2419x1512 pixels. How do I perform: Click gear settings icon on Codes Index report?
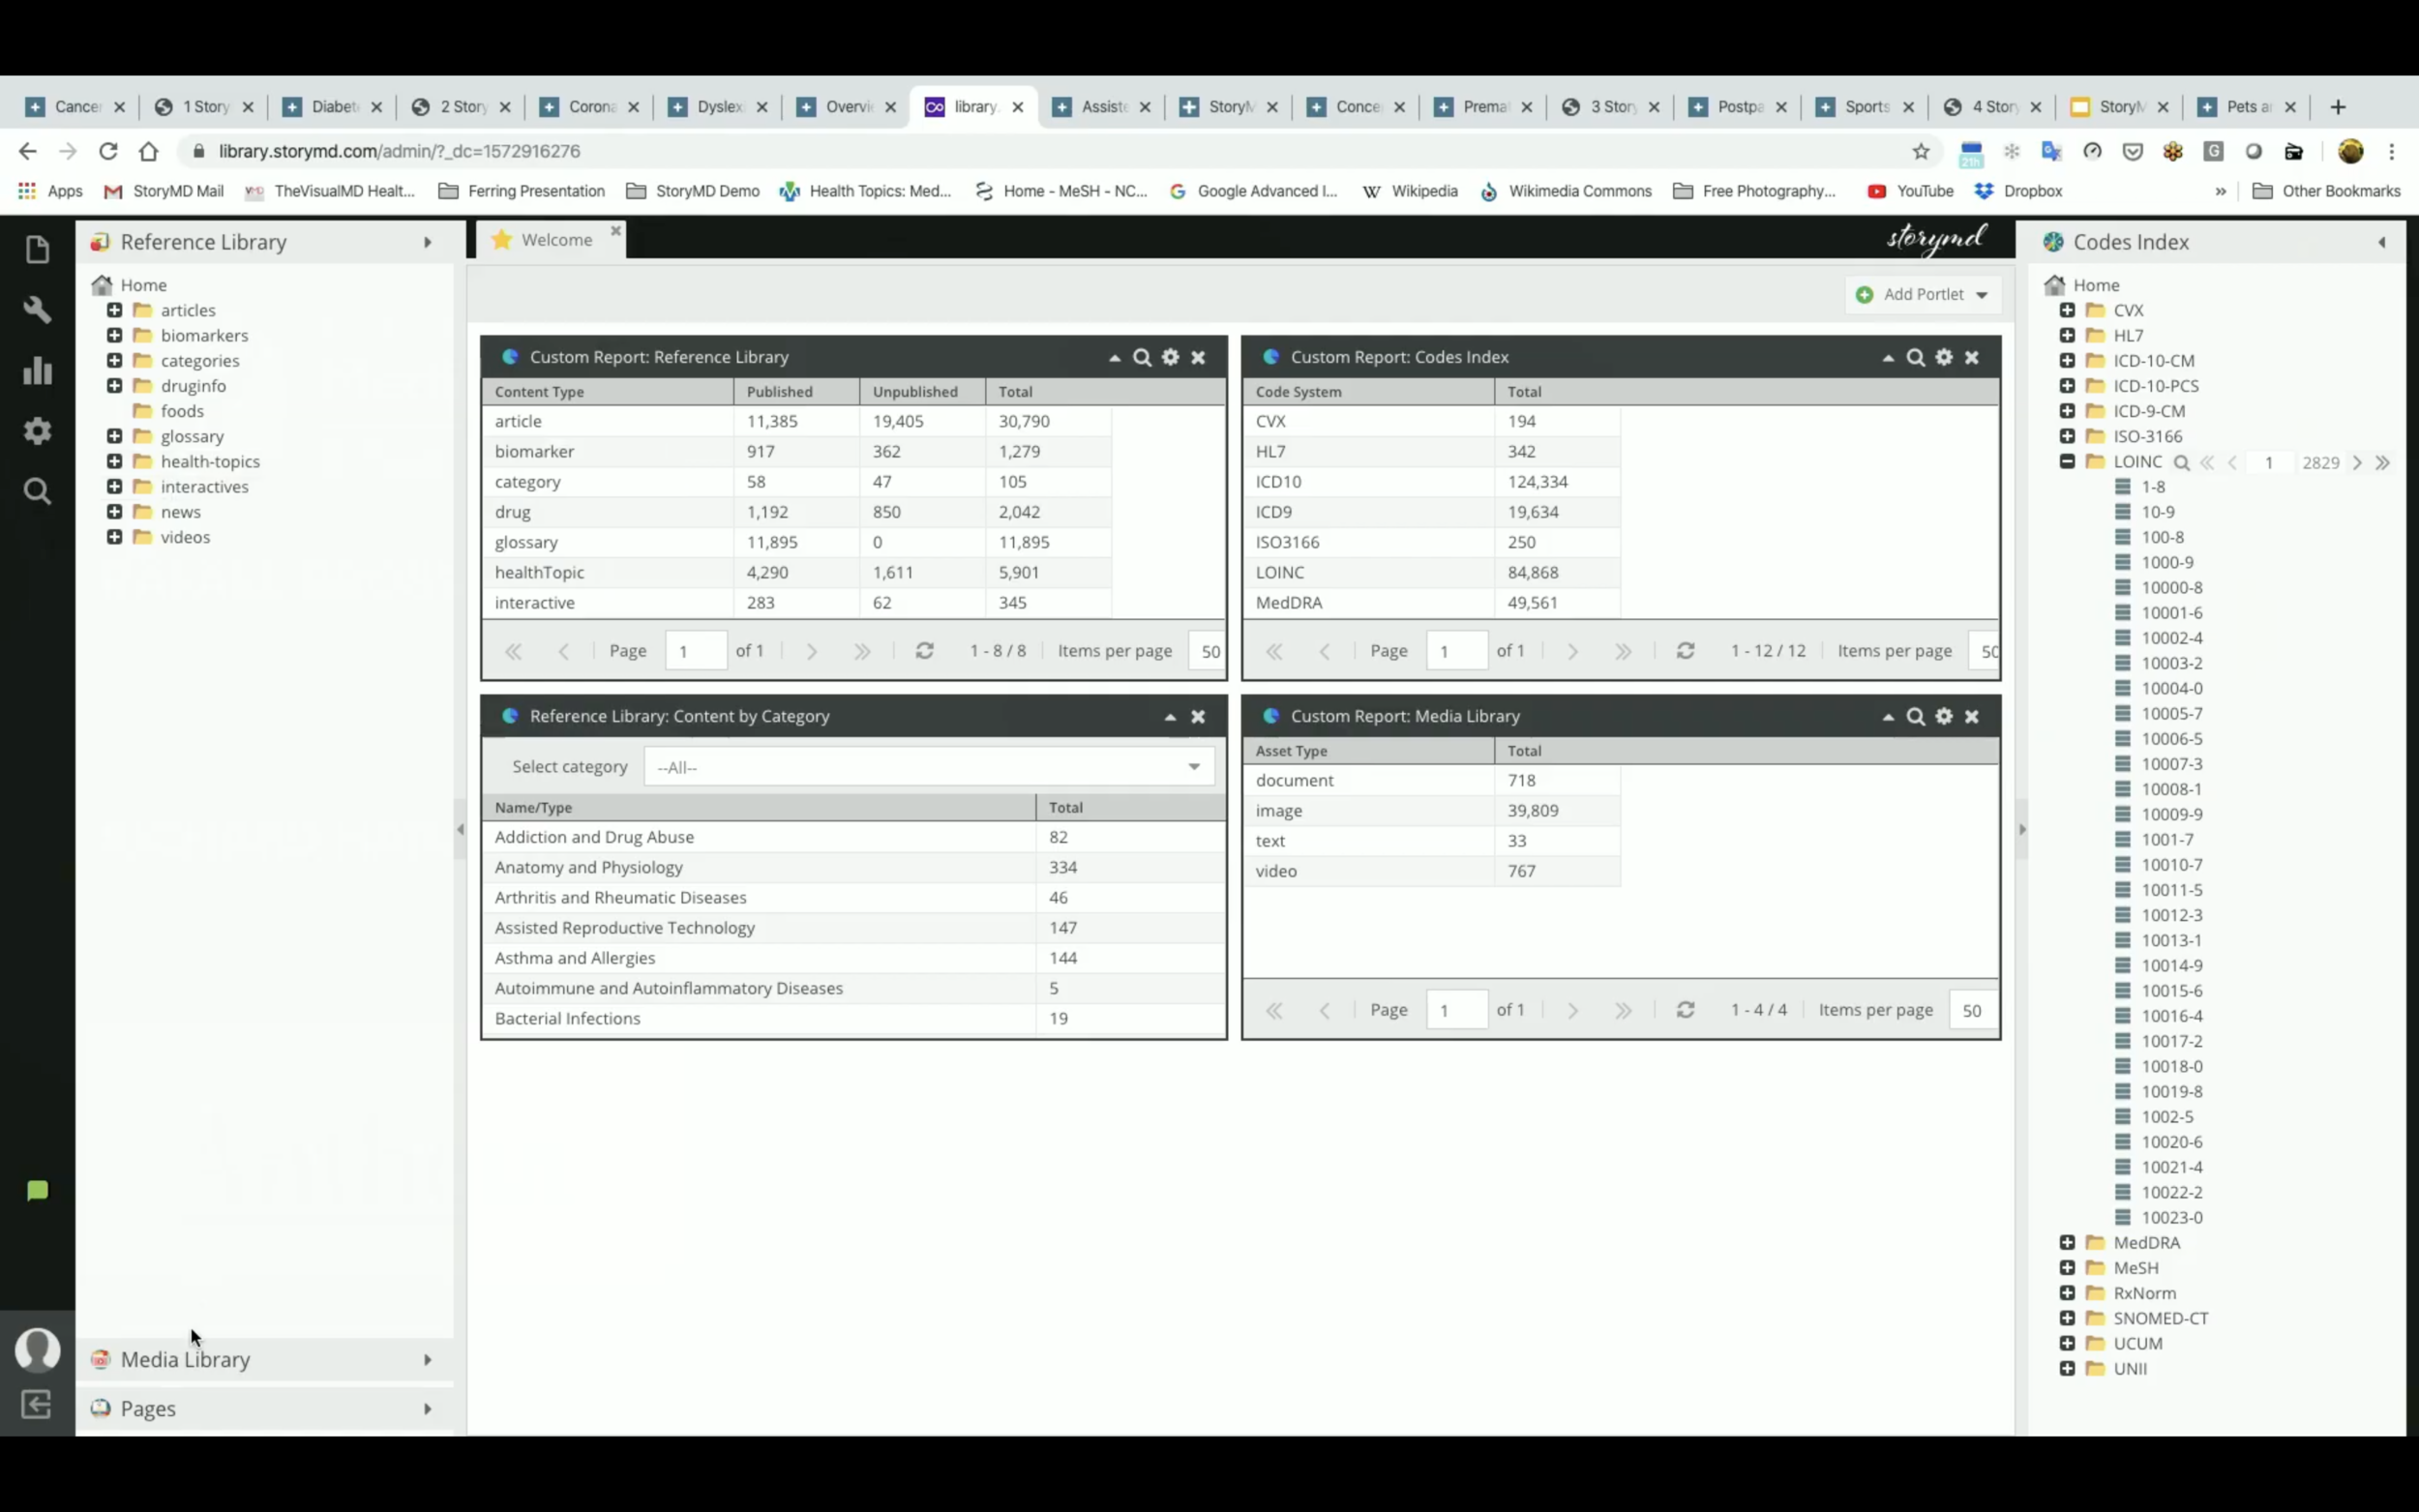(1943, 357)
